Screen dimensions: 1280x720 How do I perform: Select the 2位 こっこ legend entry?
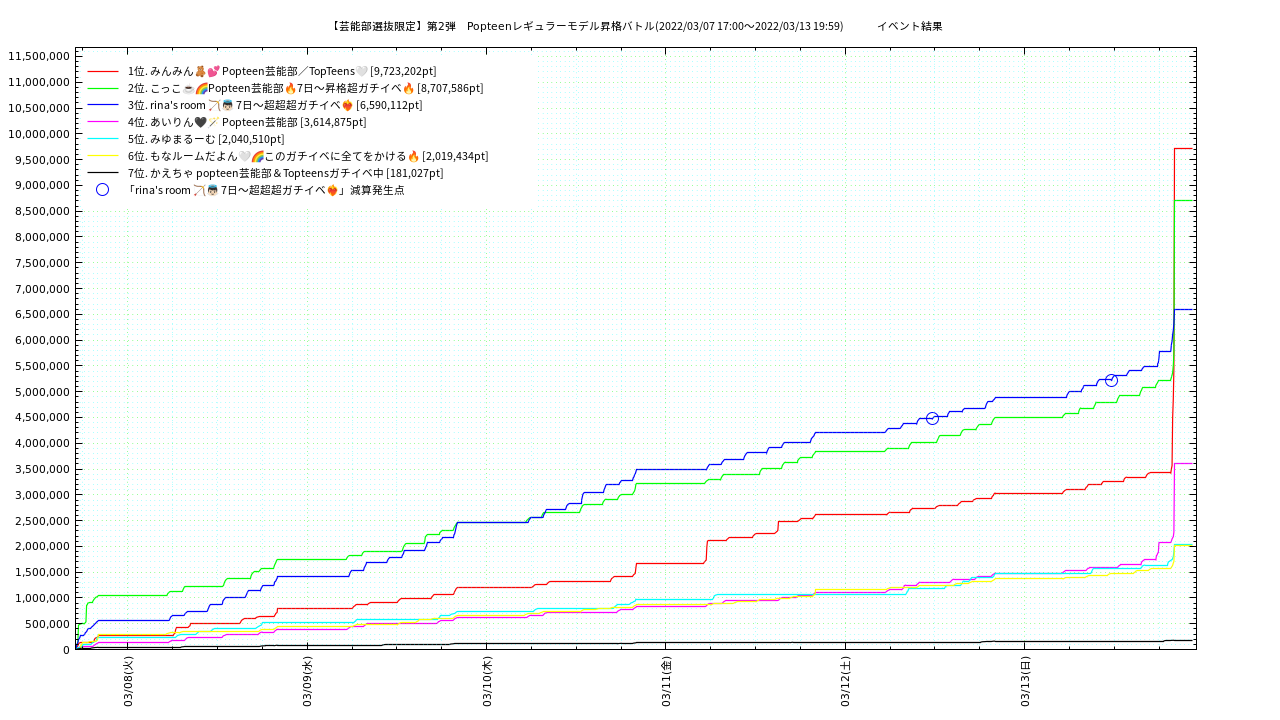tap(305, 89)
